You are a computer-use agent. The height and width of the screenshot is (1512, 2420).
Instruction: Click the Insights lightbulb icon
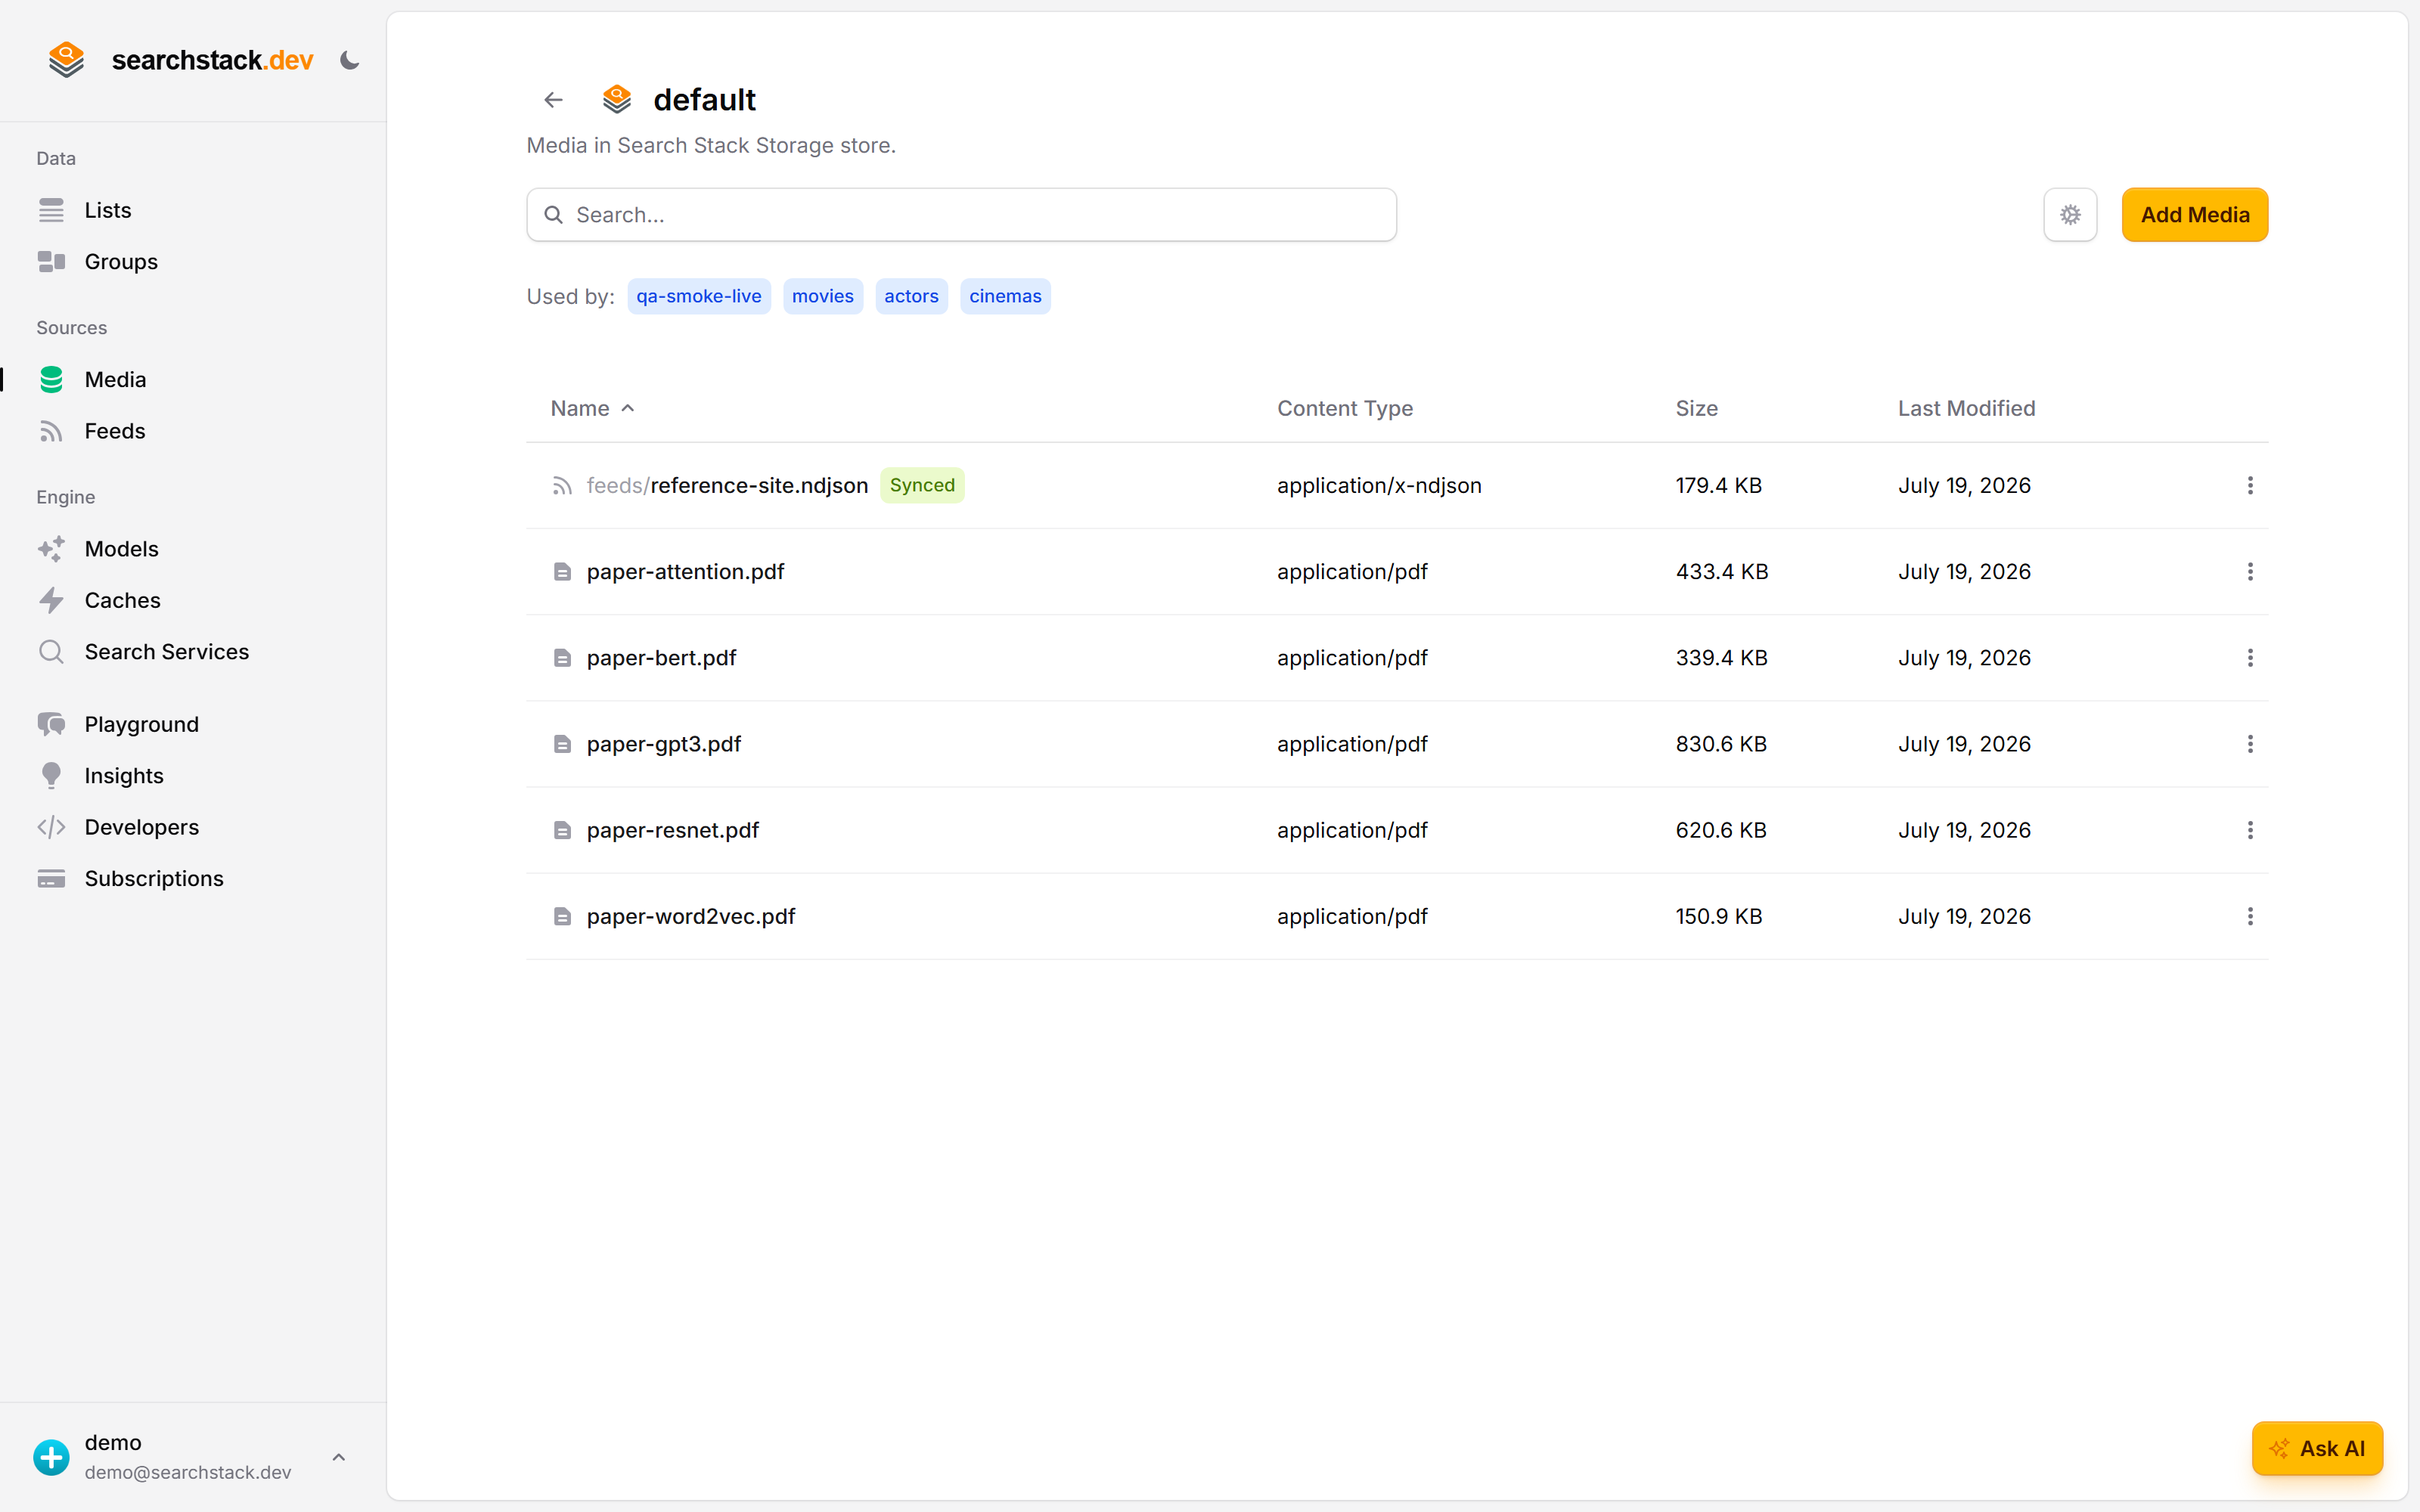click(x=51, y=776)
